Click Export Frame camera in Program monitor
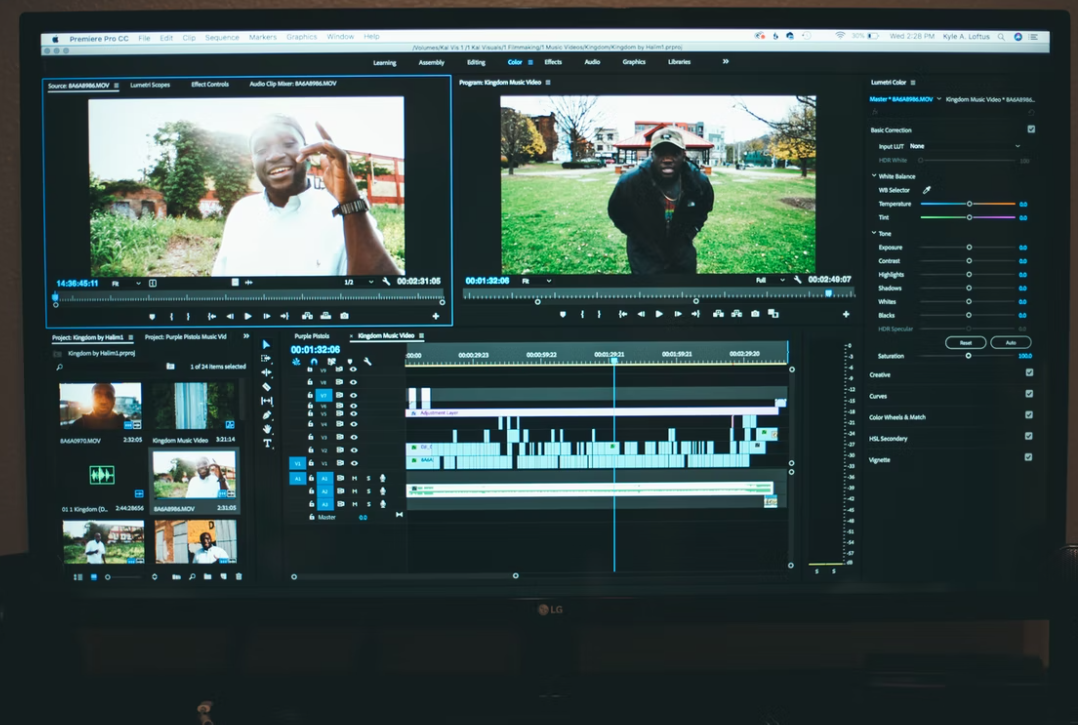The height and width of the screenshot is (725, 1078). pos(755,313)
